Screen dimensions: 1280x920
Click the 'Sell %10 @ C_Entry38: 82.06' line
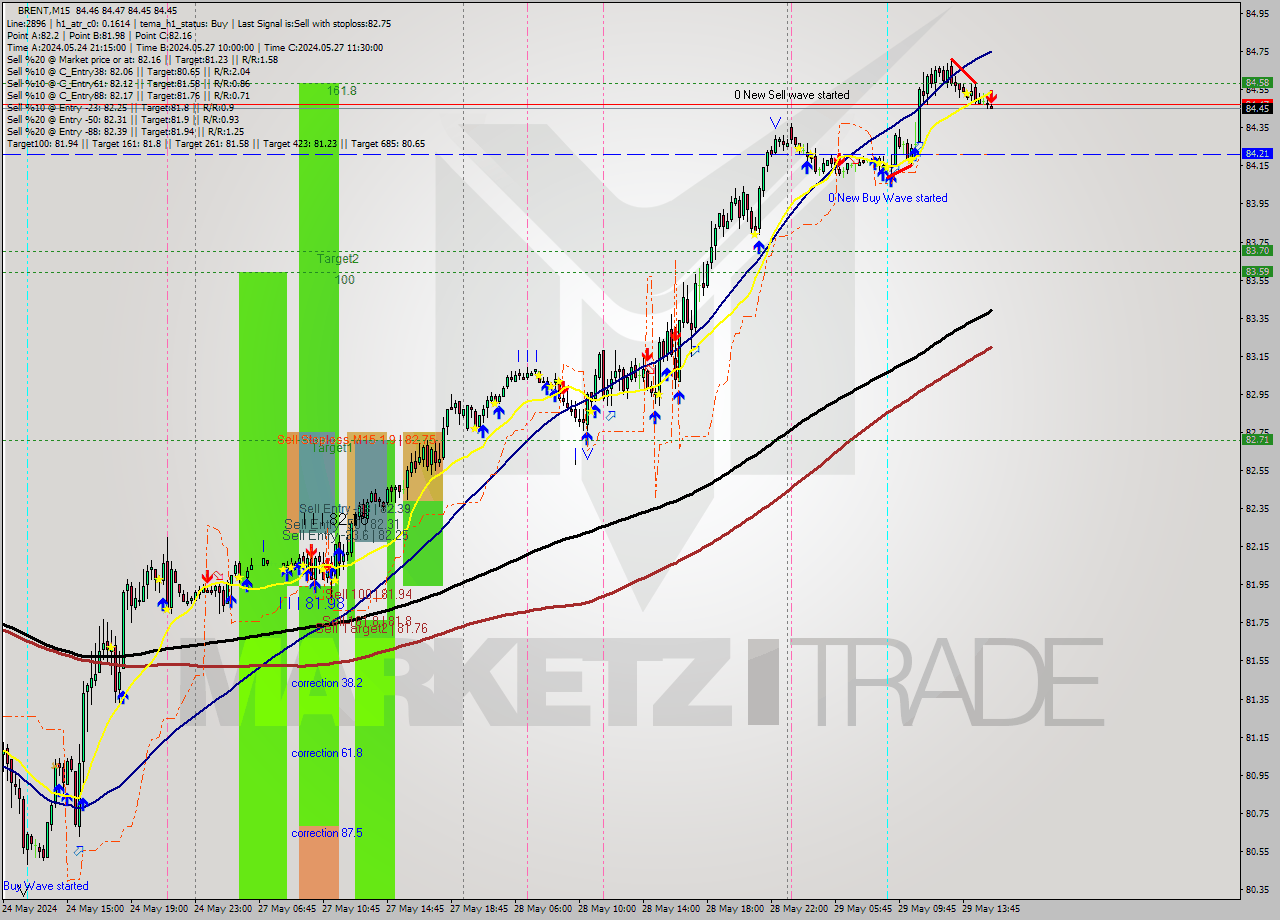pos(128,71)
